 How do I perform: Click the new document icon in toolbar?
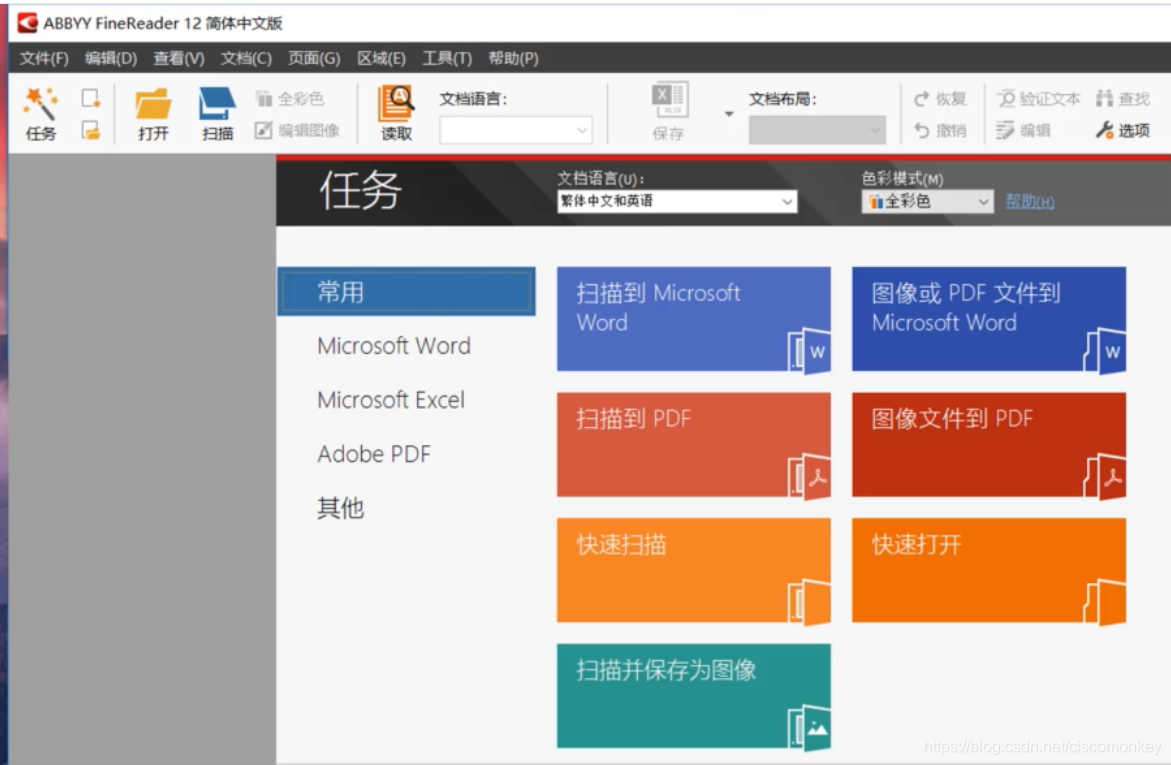pyautogui.click(x=91, y=99)
